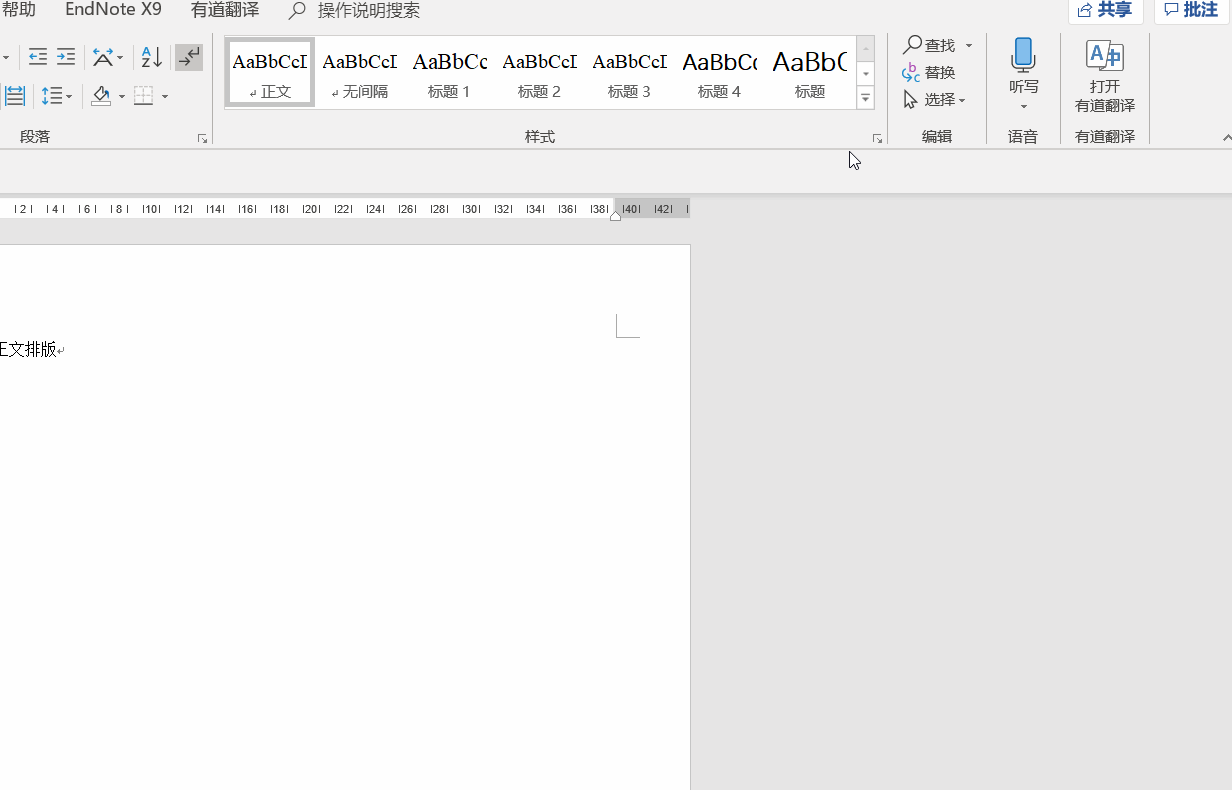Click 打开有道翻译 button
The image size is (1232, 790).
[x=1105, y=76]
